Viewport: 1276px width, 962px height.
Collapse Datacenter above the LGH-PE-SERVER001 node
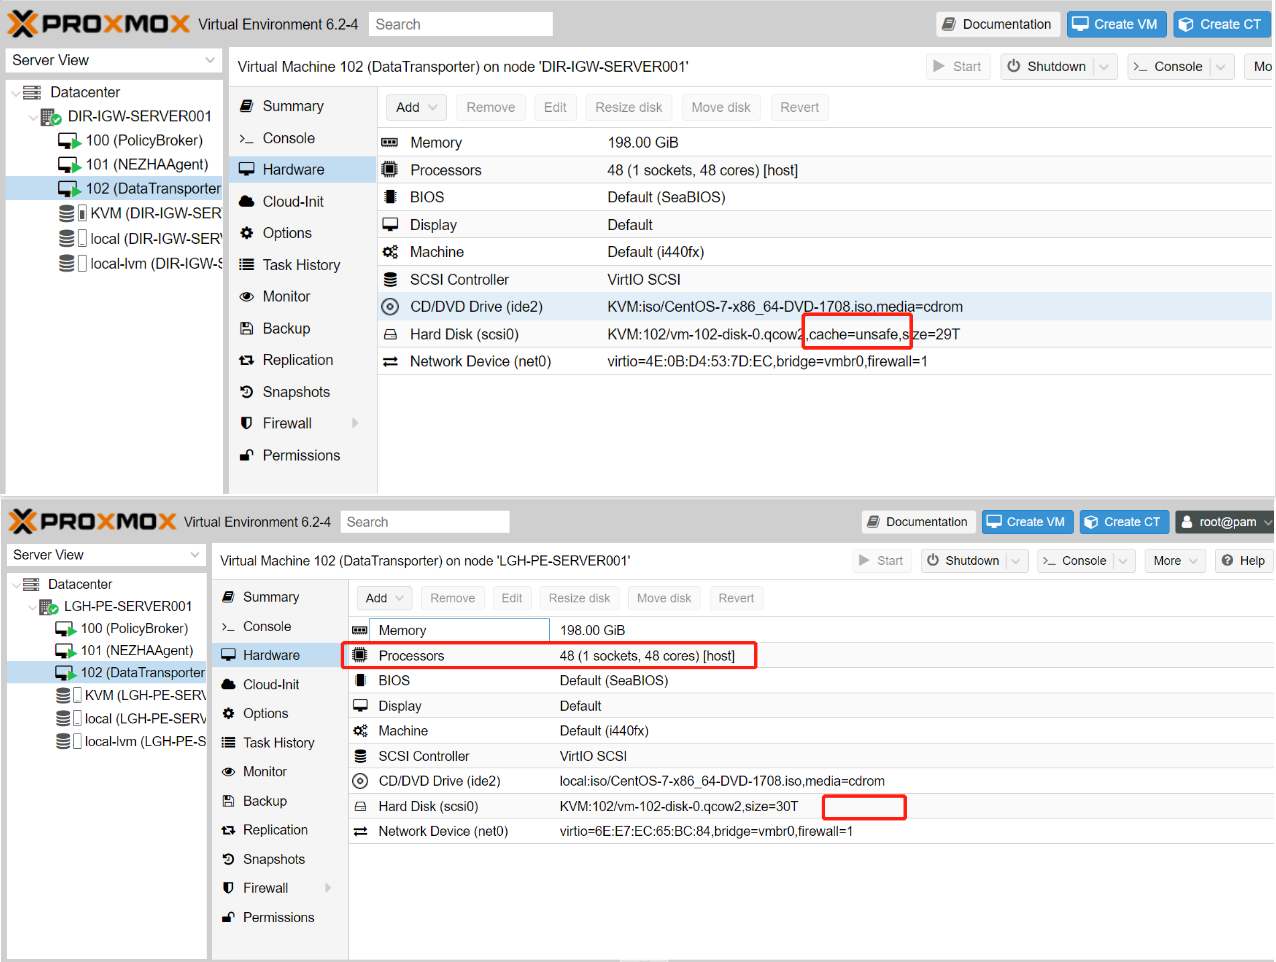pos(15,585)
